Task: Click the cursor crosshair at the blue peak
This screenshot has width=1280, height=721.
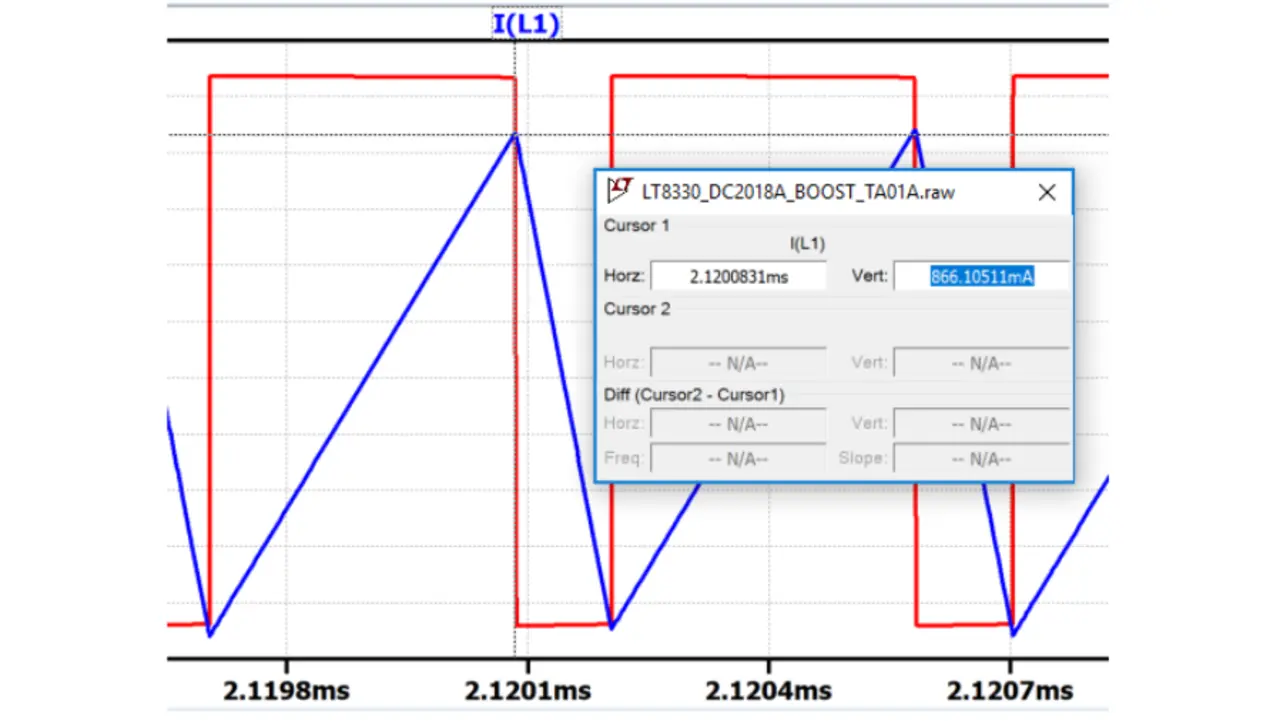Action: pyautogui.click(x=515, y=135)
